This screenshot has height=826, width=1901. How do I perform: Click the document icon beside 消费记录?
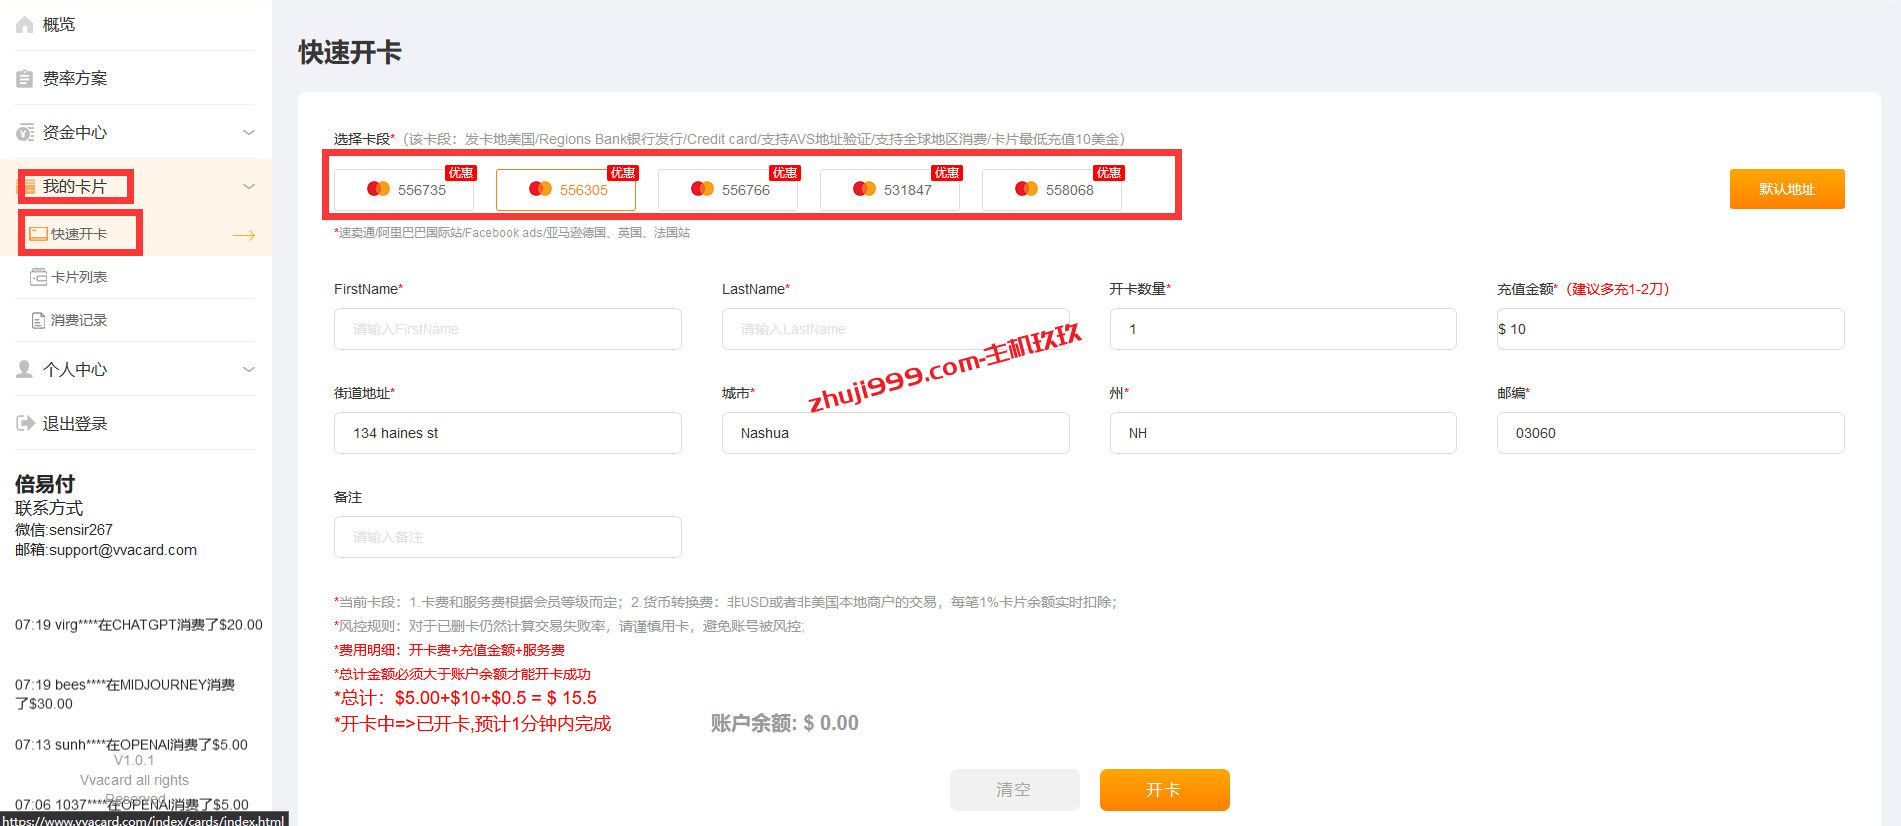pos(38,320)
